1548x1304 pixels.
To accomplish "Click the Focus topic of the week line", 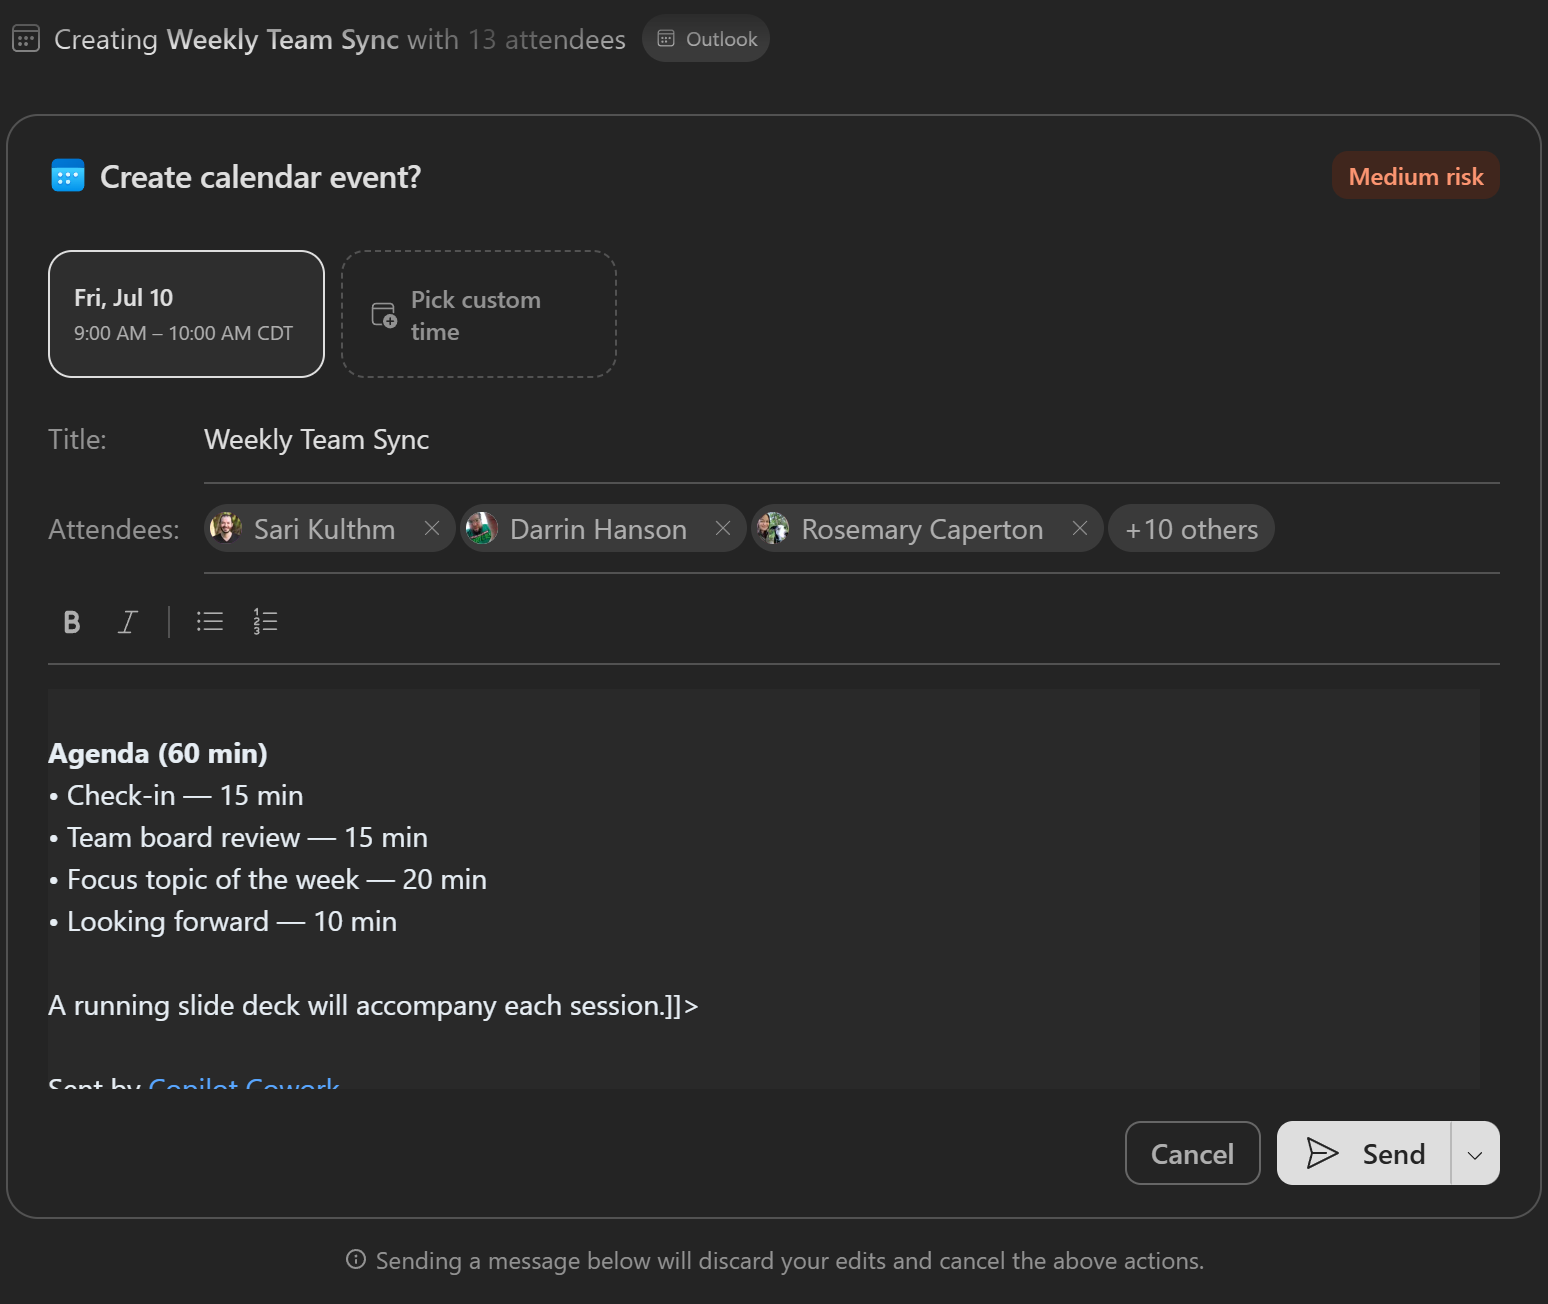I will [x=268, y=879].
